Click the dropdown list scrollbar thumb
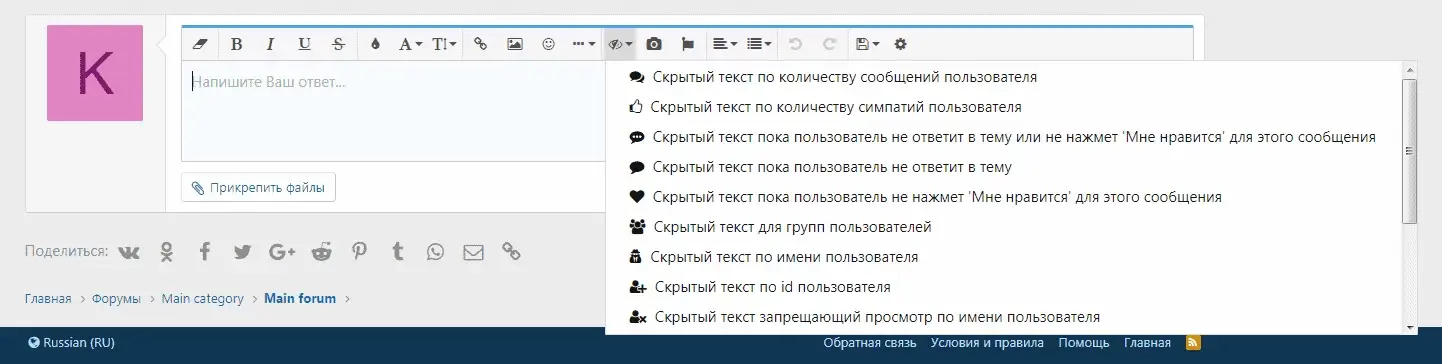Image resolution: width=1442 pixels, height=364 pixels. (1410, 150)
